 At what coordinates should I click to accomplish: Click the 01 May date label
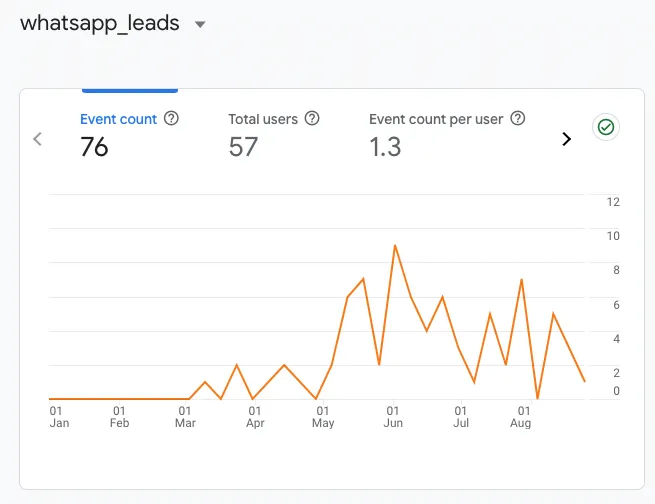323,416
